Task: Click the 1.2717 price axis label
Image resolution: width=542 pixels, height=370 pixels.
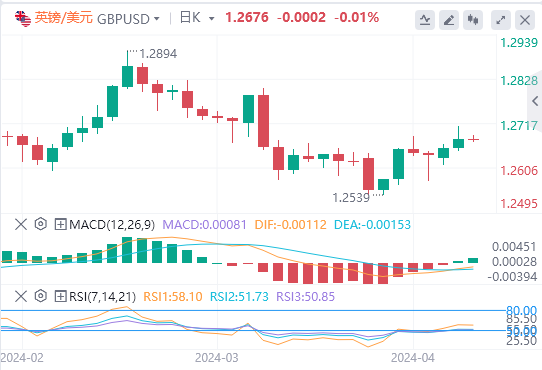Action: click(519, 126)
